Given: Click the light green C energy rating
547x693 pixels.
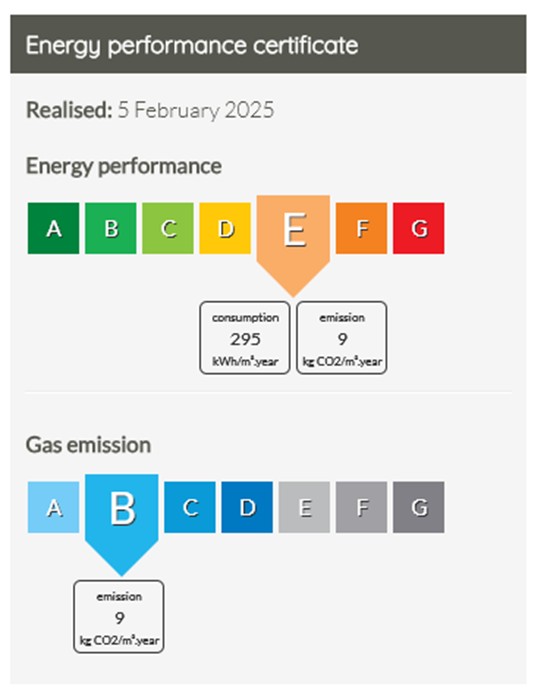Looking at the screenshot, I should point(168,228).
